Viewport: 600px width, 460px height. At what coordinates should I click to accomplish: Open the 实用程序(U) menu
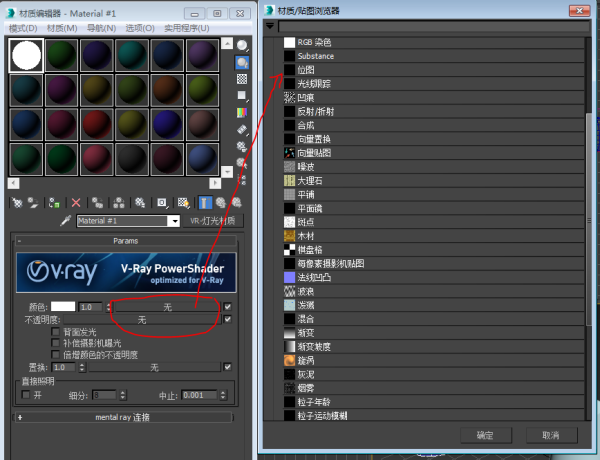(x=187, y=28)
